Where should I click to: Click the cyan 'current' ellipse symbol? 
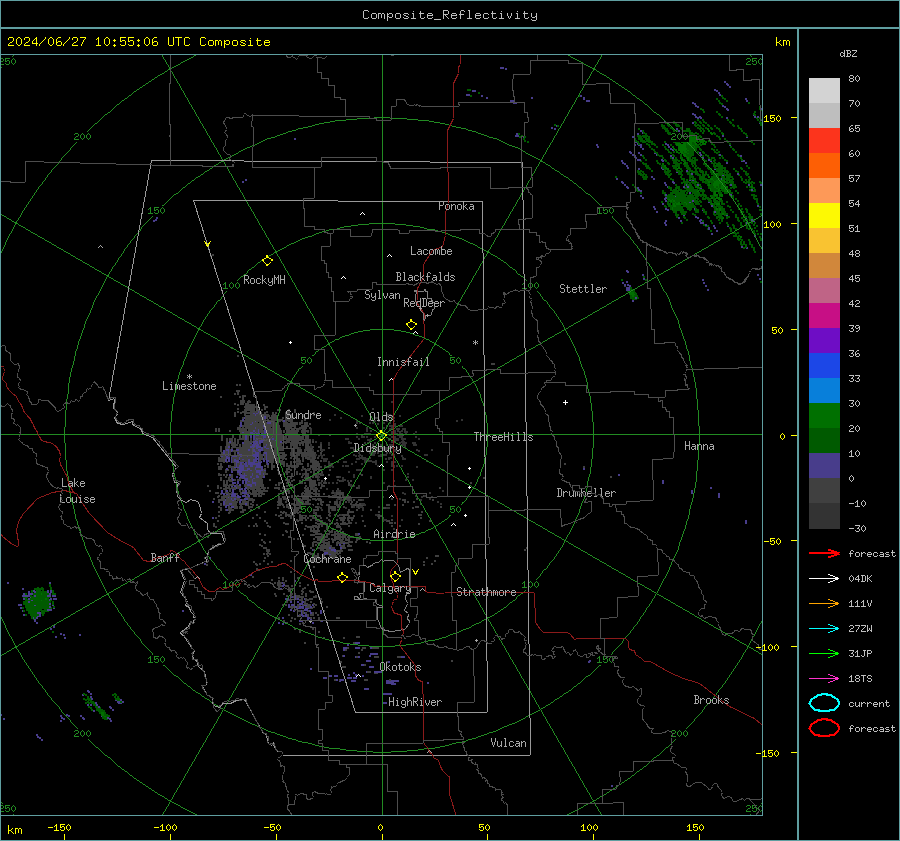coord(824,703)
